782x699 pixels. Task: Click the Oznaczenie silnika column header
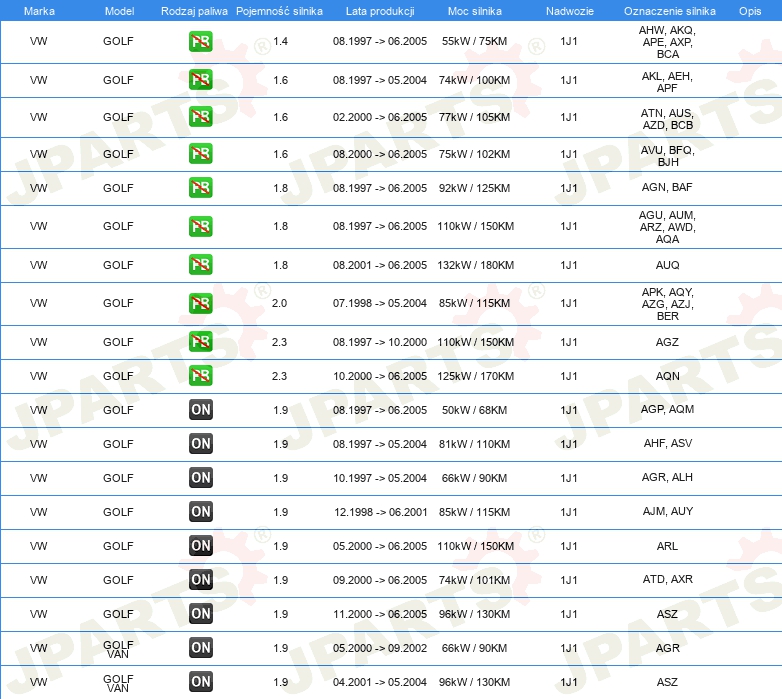coord(669,11)
